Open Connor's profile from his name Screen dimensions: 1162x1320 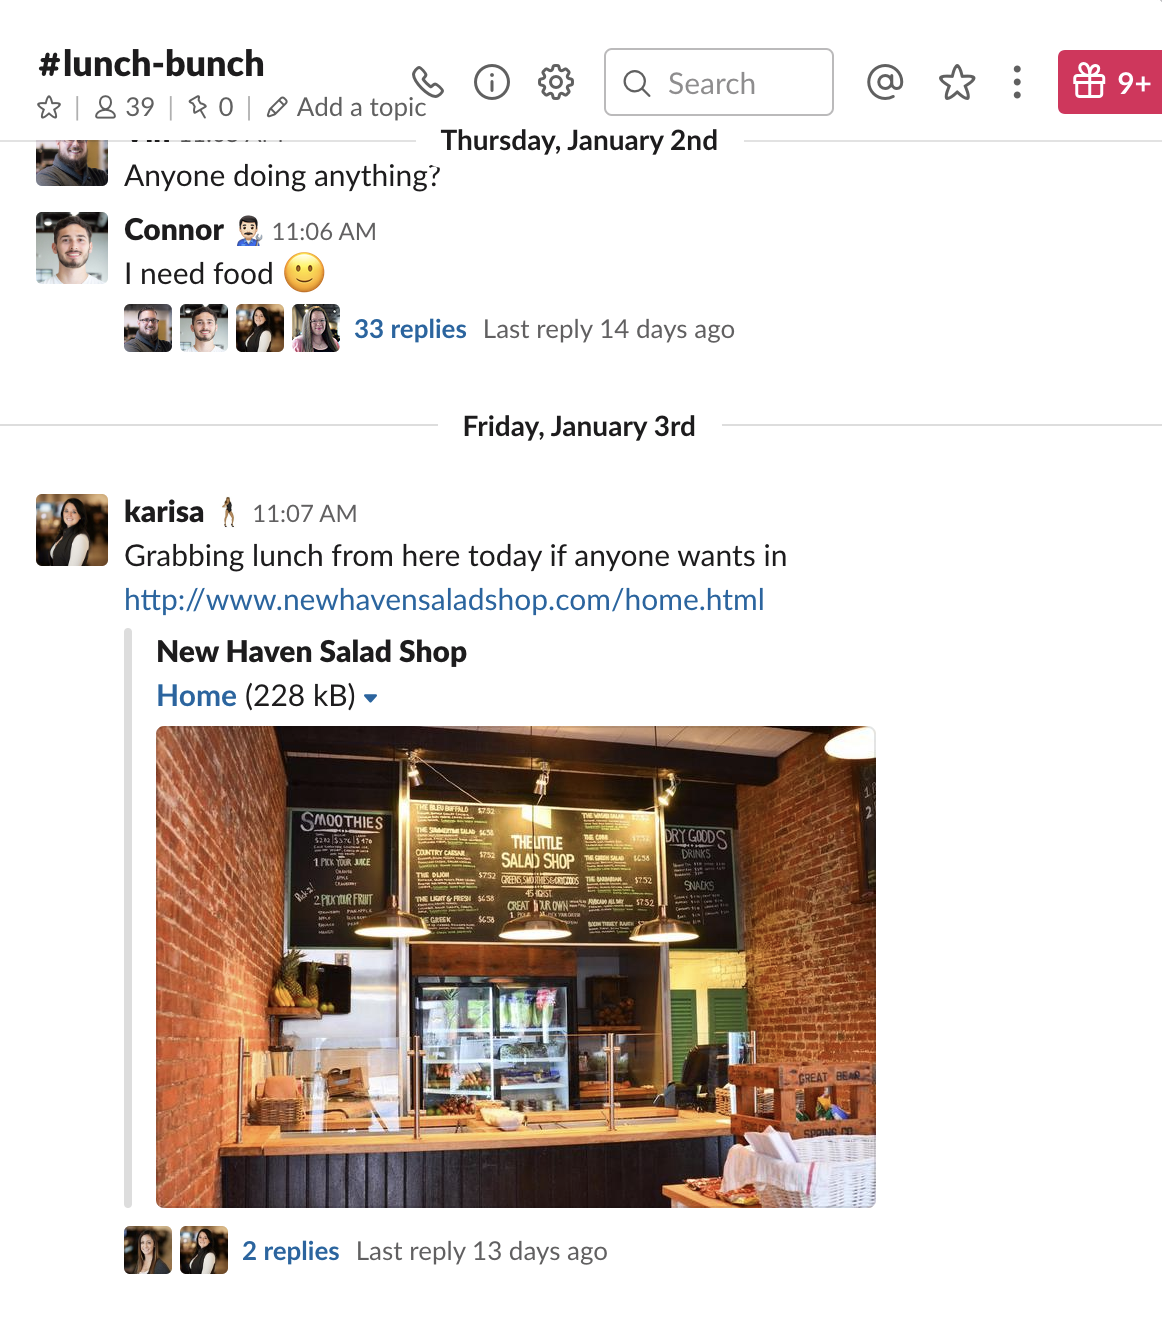(x=174, y=230)
